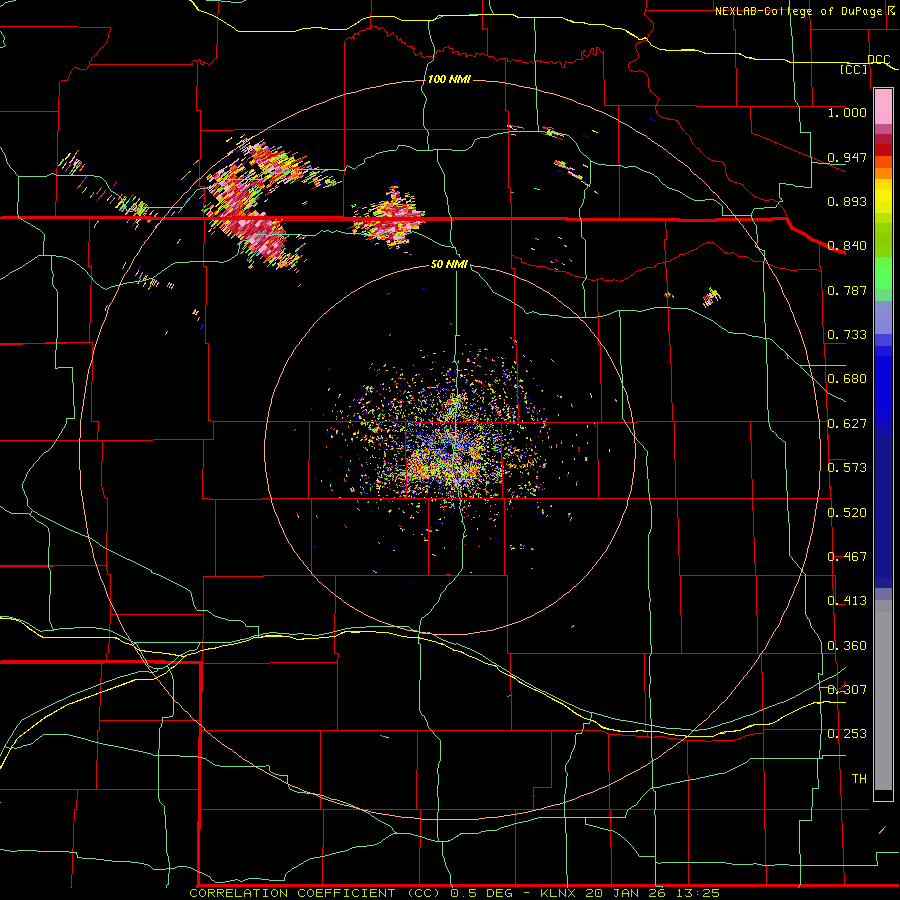Click the KLNX station identifier in caption
900x900 pixels.
pyautogui.click(x=560, y=893)
